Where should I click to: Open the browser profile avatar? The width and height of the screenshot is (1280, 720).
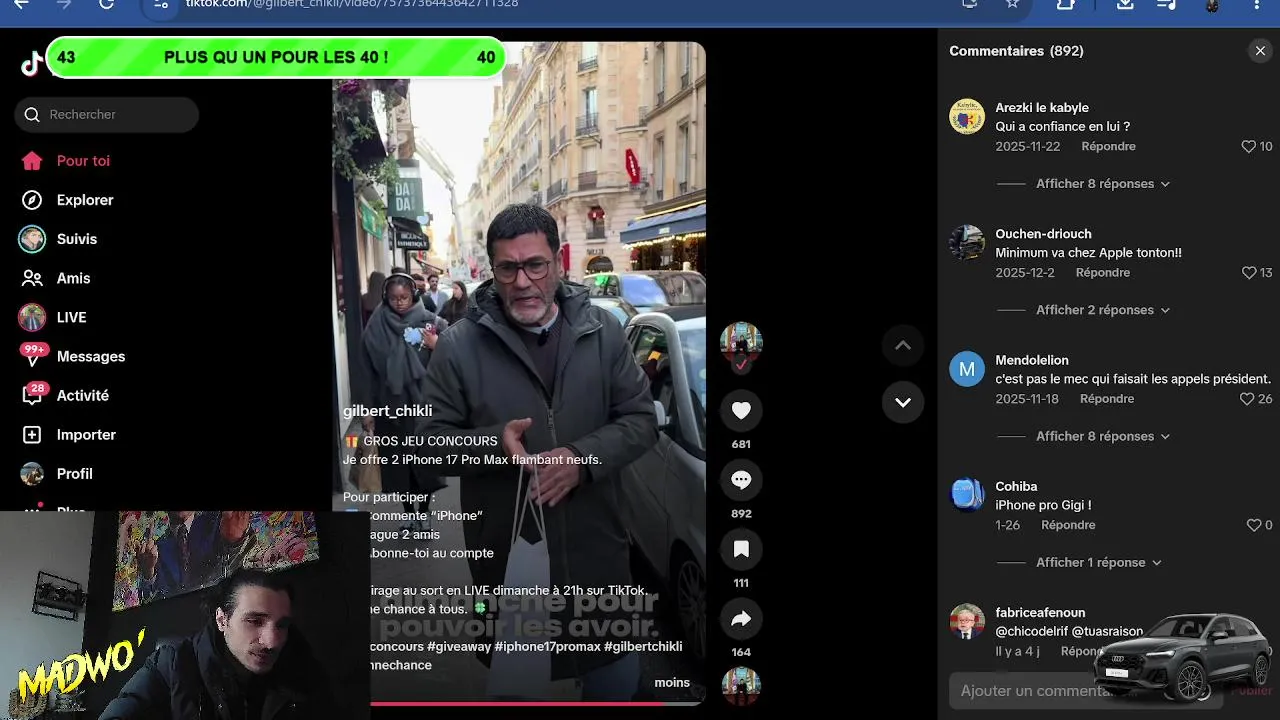1212,4
